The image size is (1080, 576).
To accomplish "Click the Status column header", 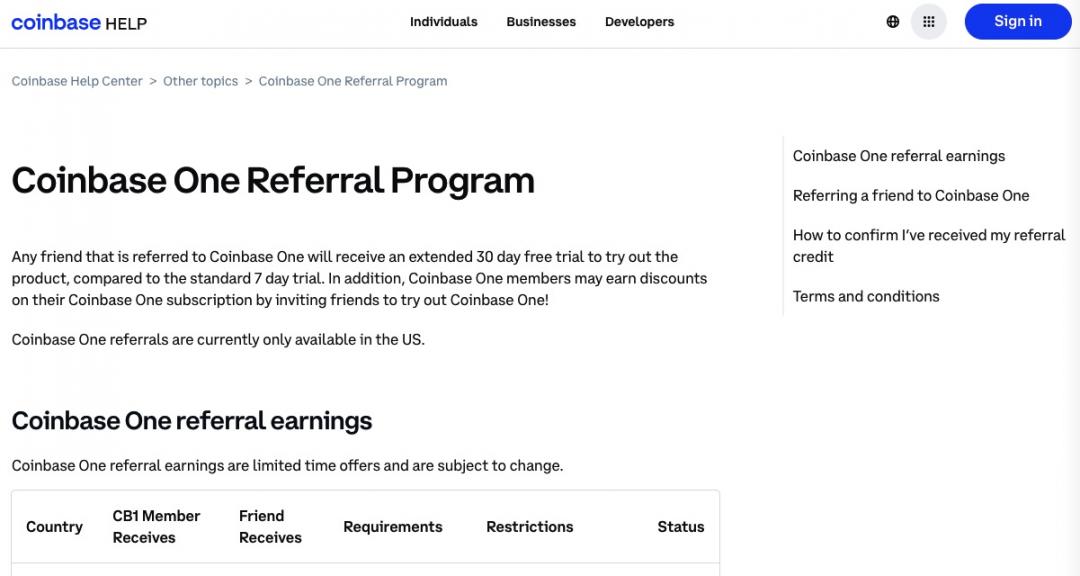I will (681, 526).
